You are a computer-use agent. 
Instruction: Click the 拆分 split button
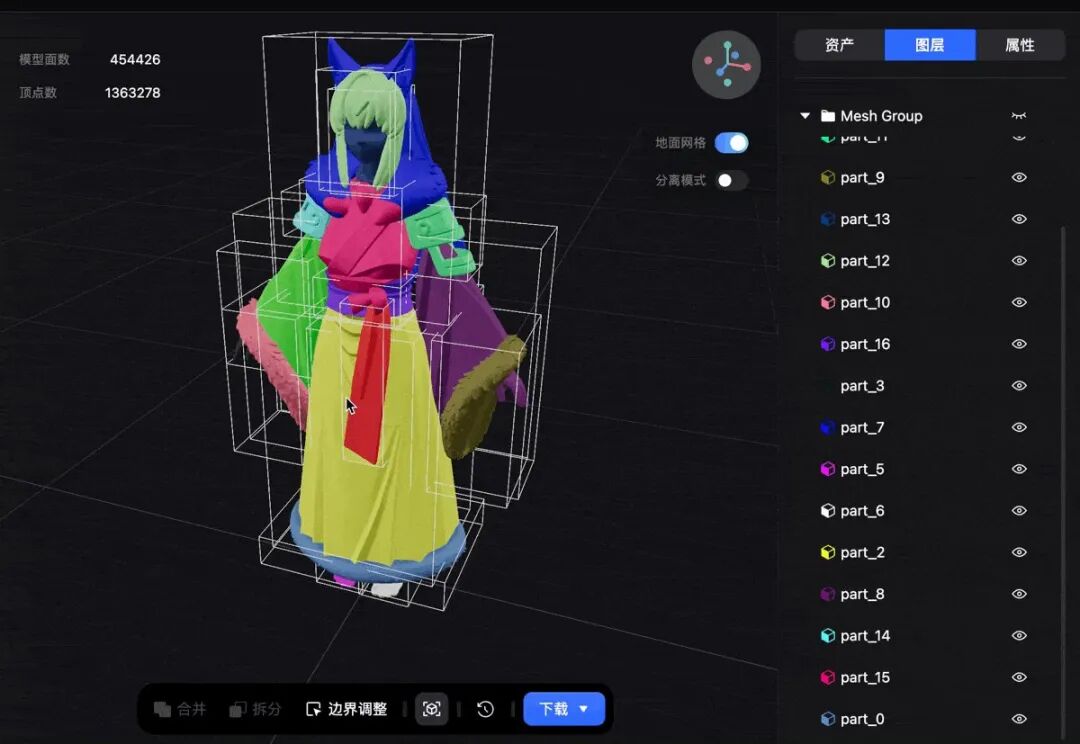click(x=256, y=709)
